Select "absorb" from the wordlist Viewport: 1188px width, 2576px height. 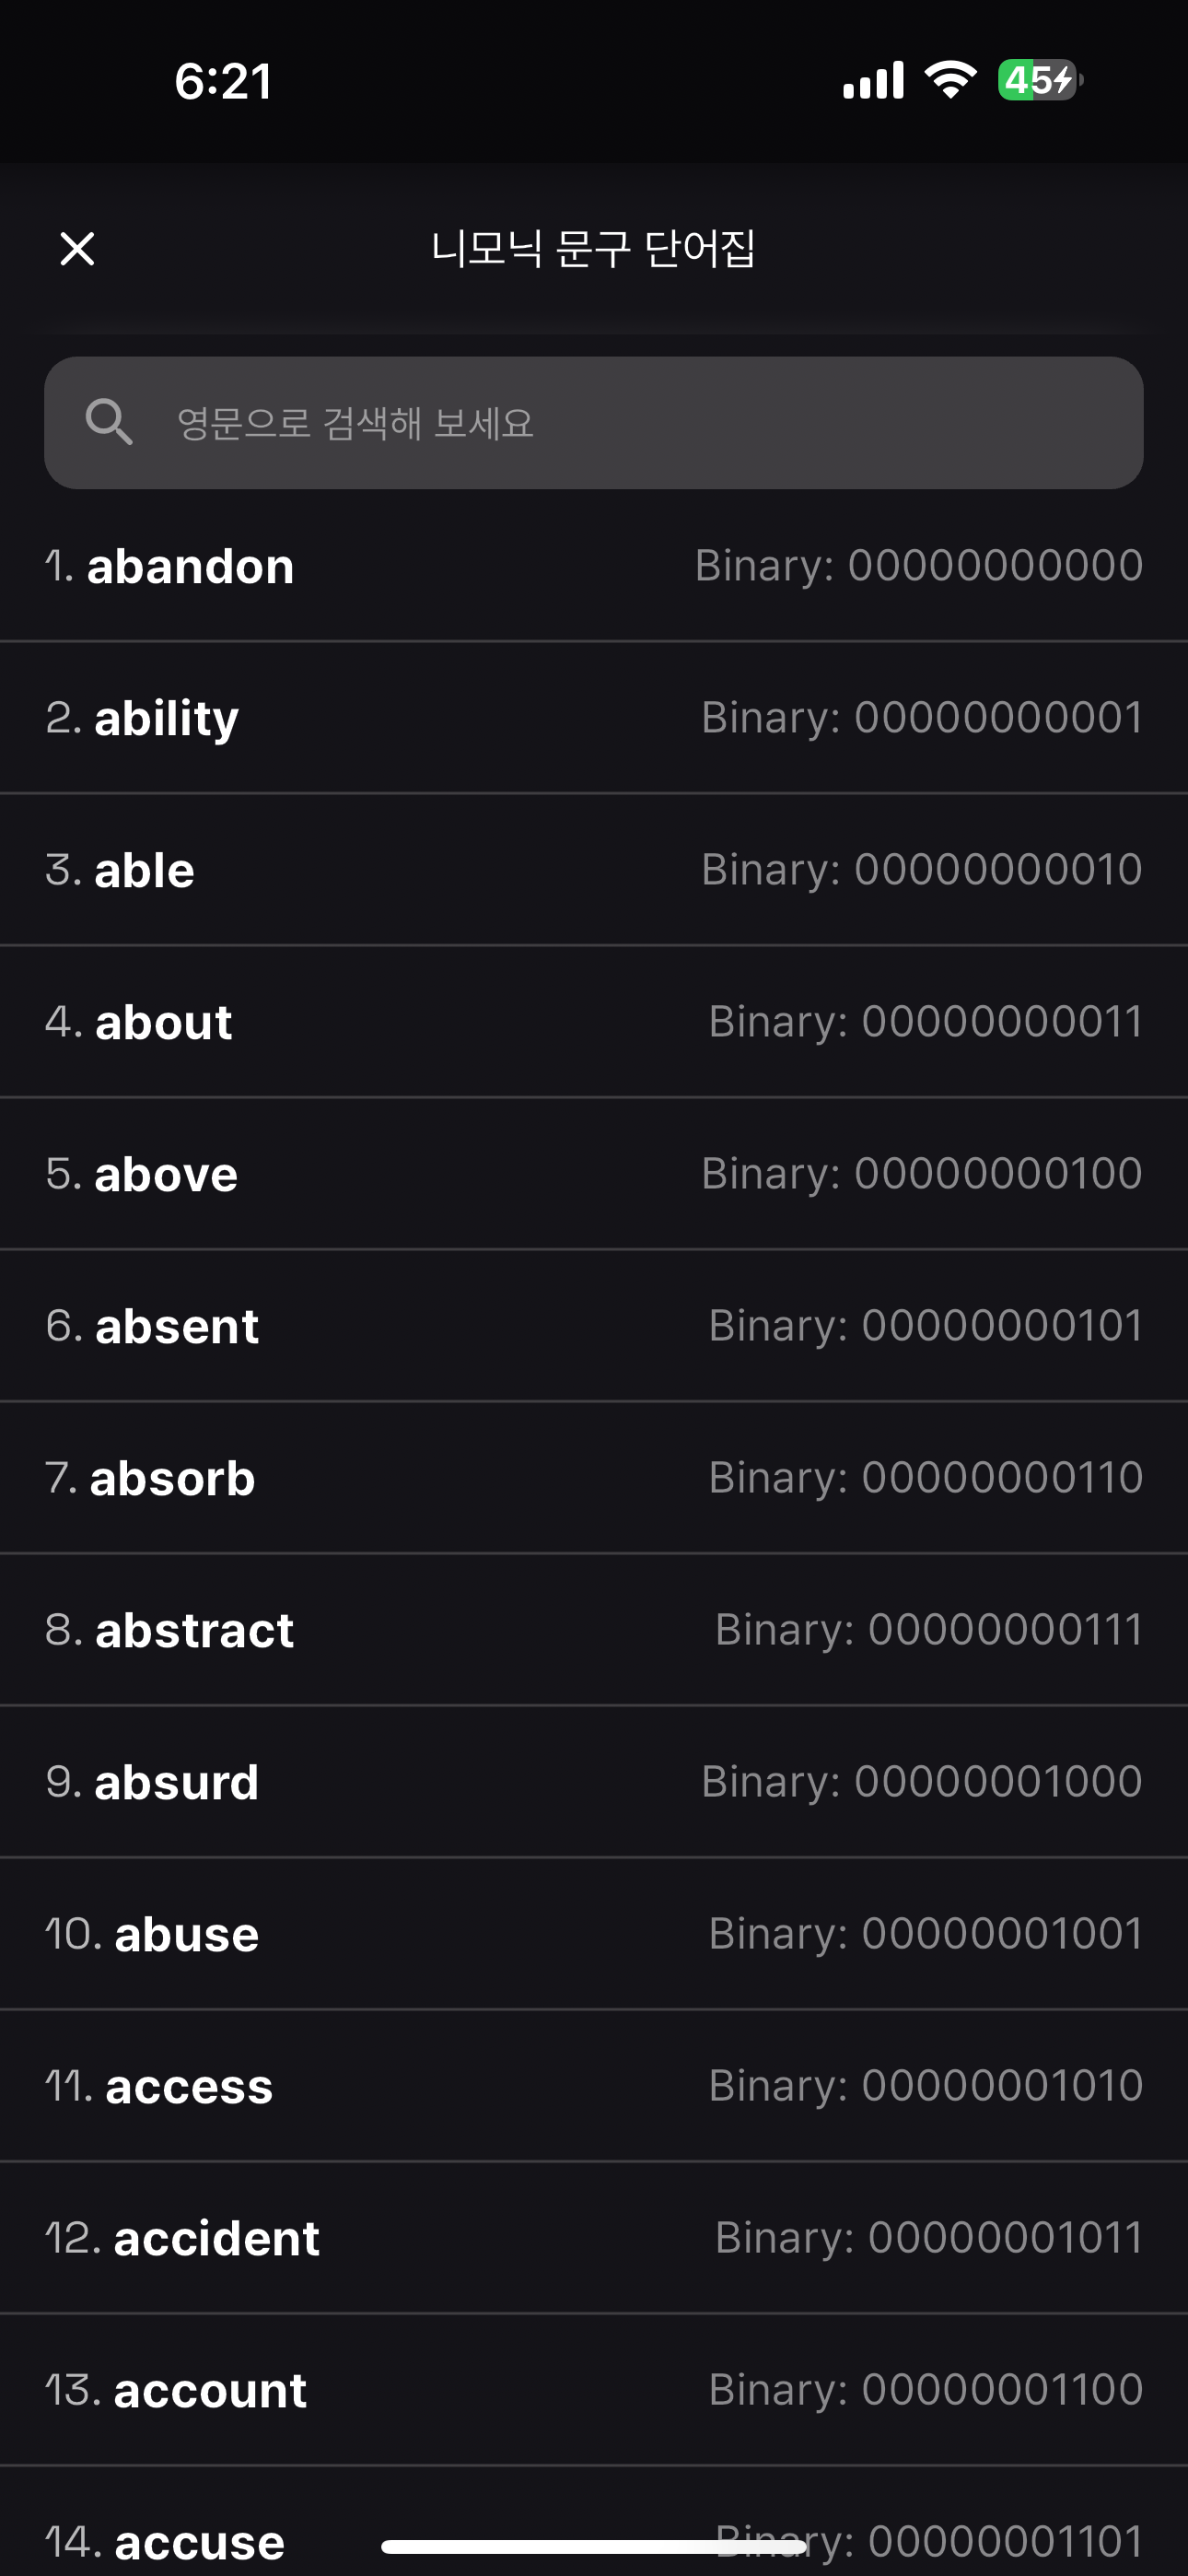172,1479
